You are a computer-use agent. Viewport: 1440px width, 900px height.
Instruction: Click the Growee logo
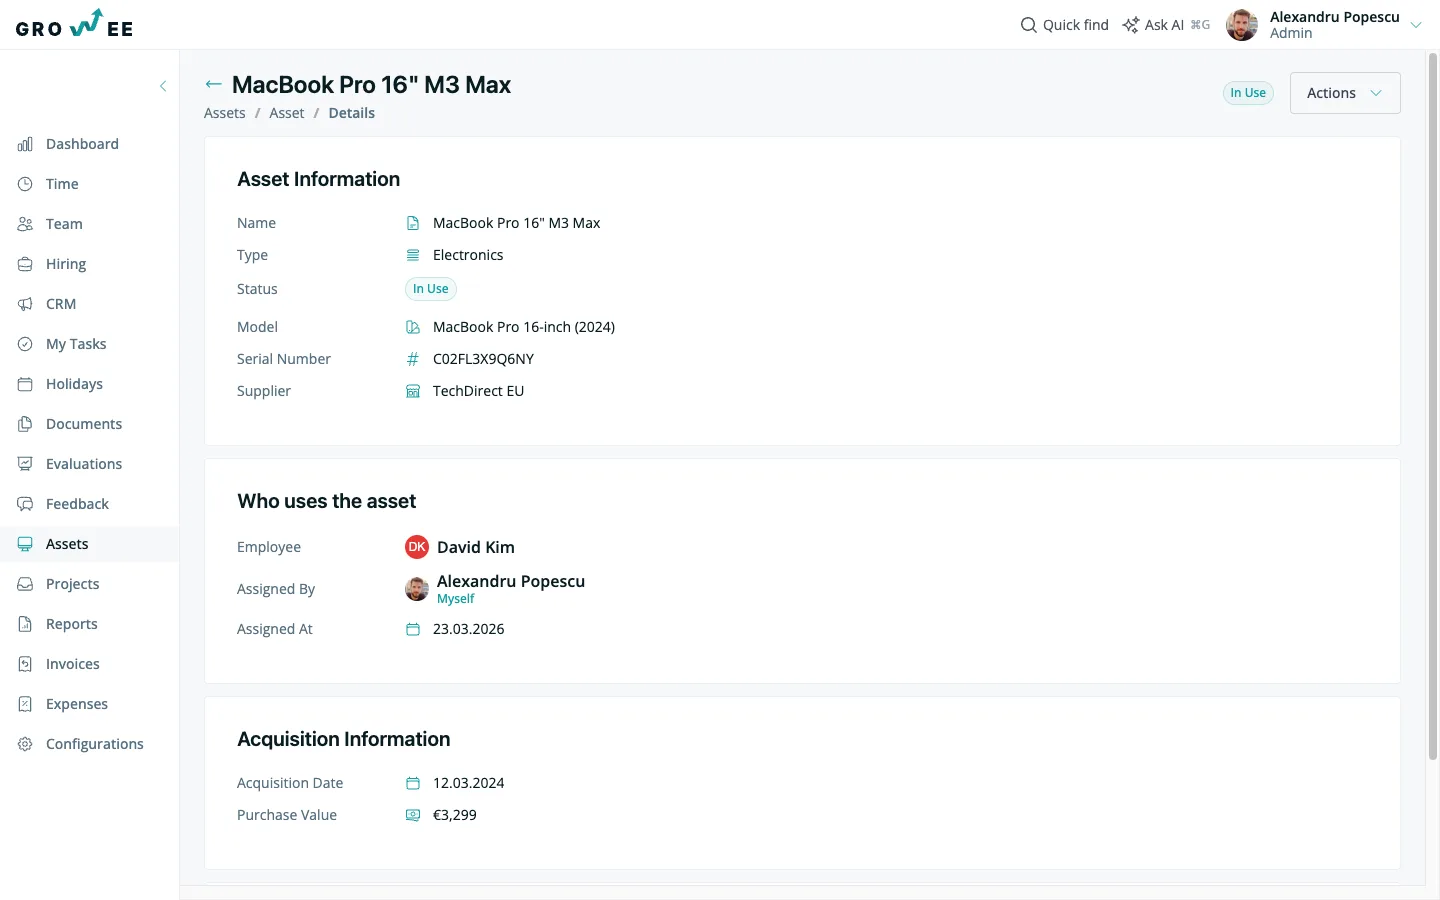click(74, 24)
